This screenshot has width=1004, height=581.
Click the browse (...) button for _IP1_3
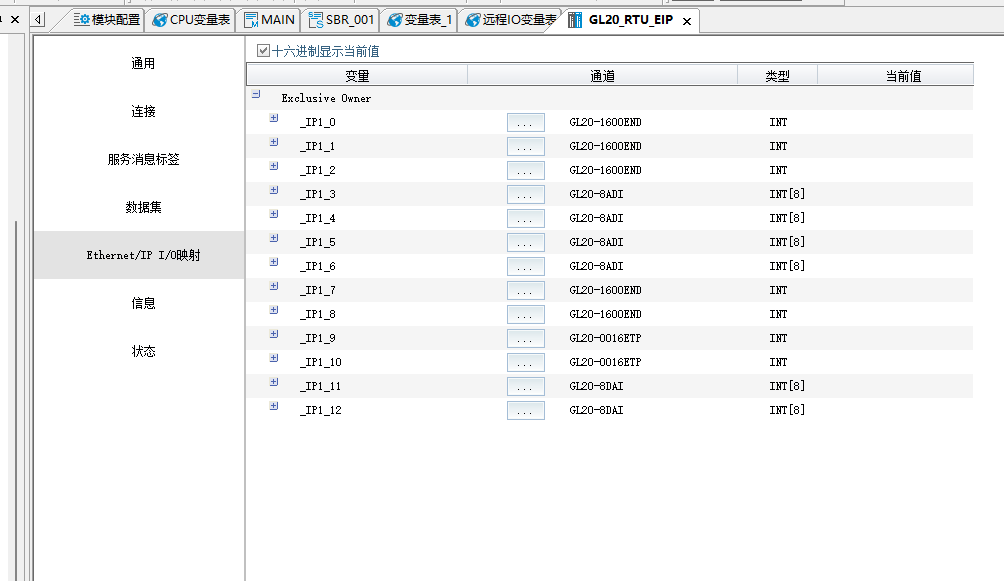click(x=525, y=194)
